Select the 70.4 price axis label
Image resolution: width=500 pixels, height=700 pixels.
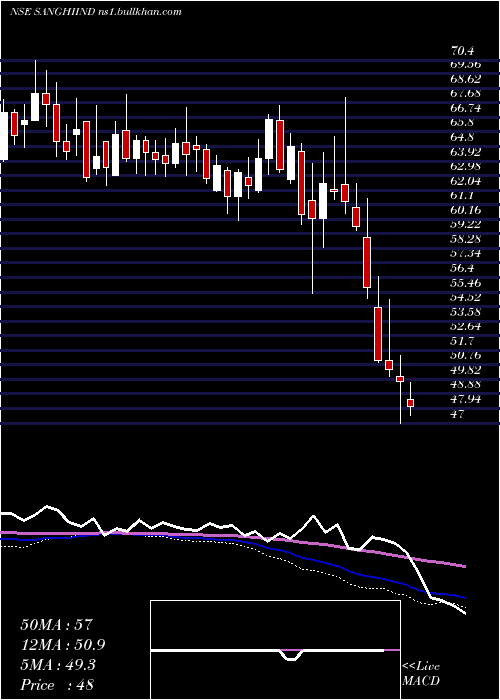coord(462,50)
